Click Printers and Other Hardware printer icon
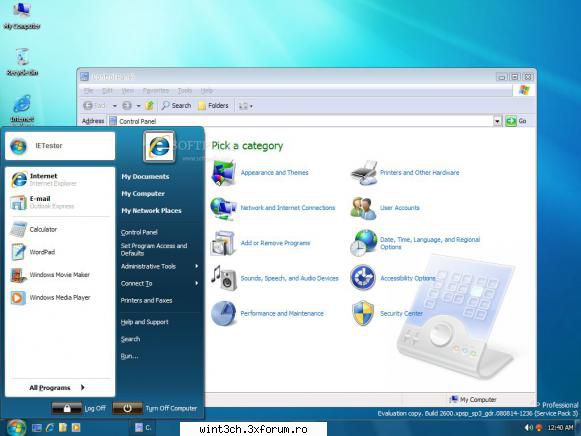 click(x=363, y=173)
